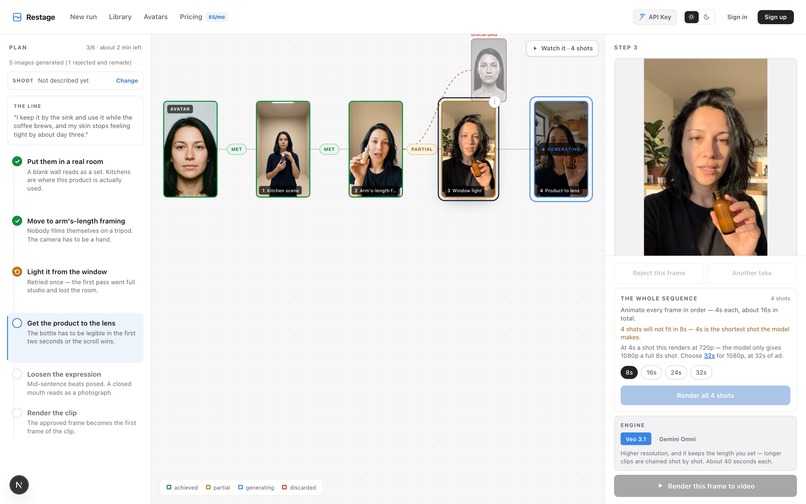This screenshot has width=806, height=504.
Task: Switch to dark theme moon icon
Action: point(707,17)
